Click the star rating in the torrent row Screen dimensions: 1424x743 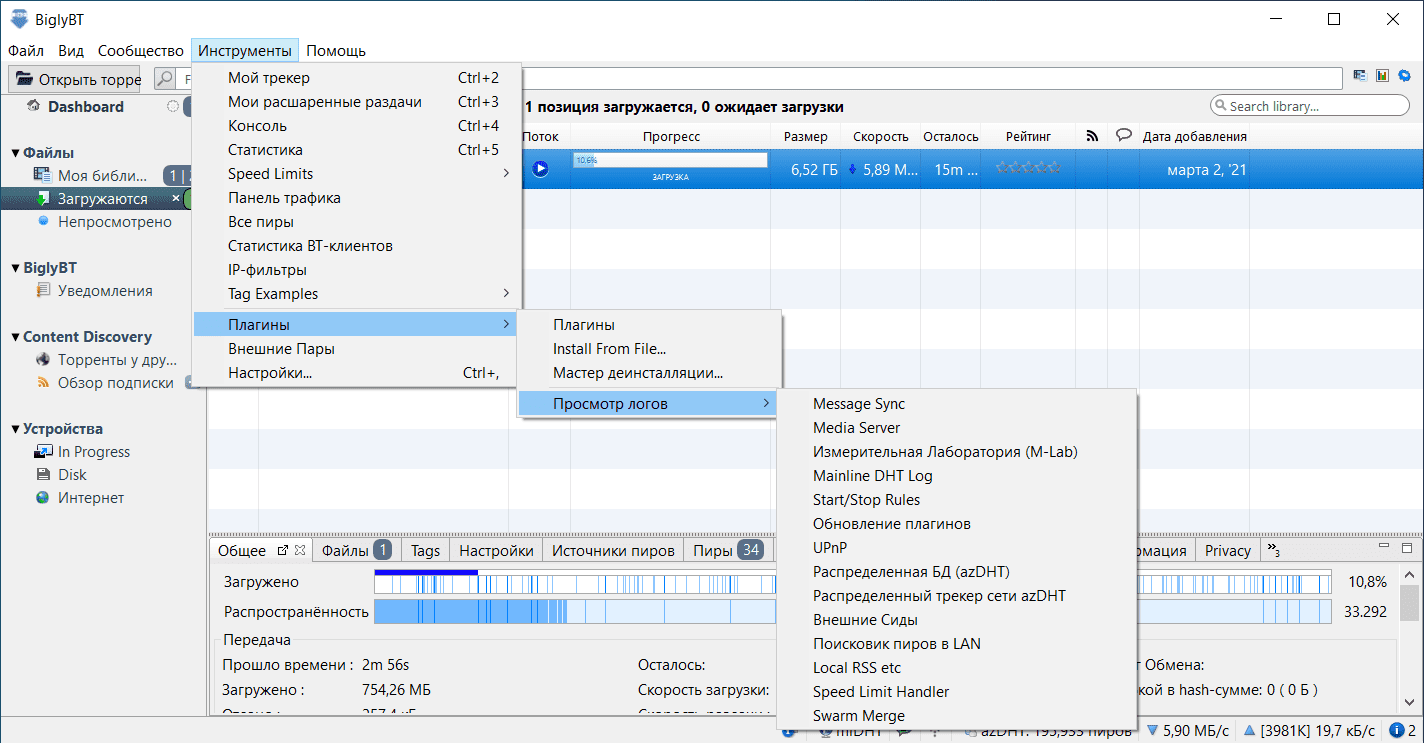1028,169
